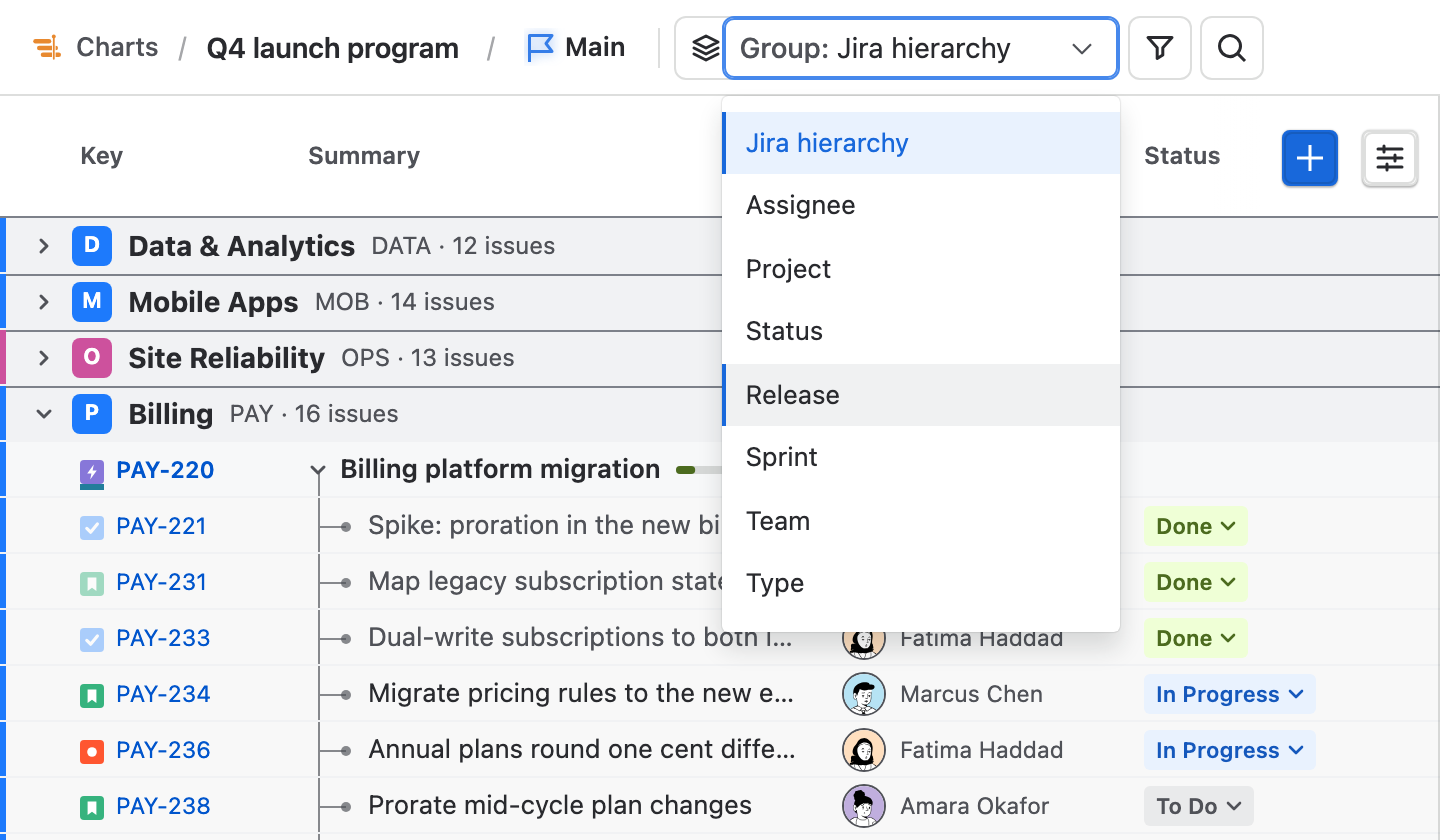Click the Summary column header
Viewport: 1440px width, 840px height.
point(364,156)
